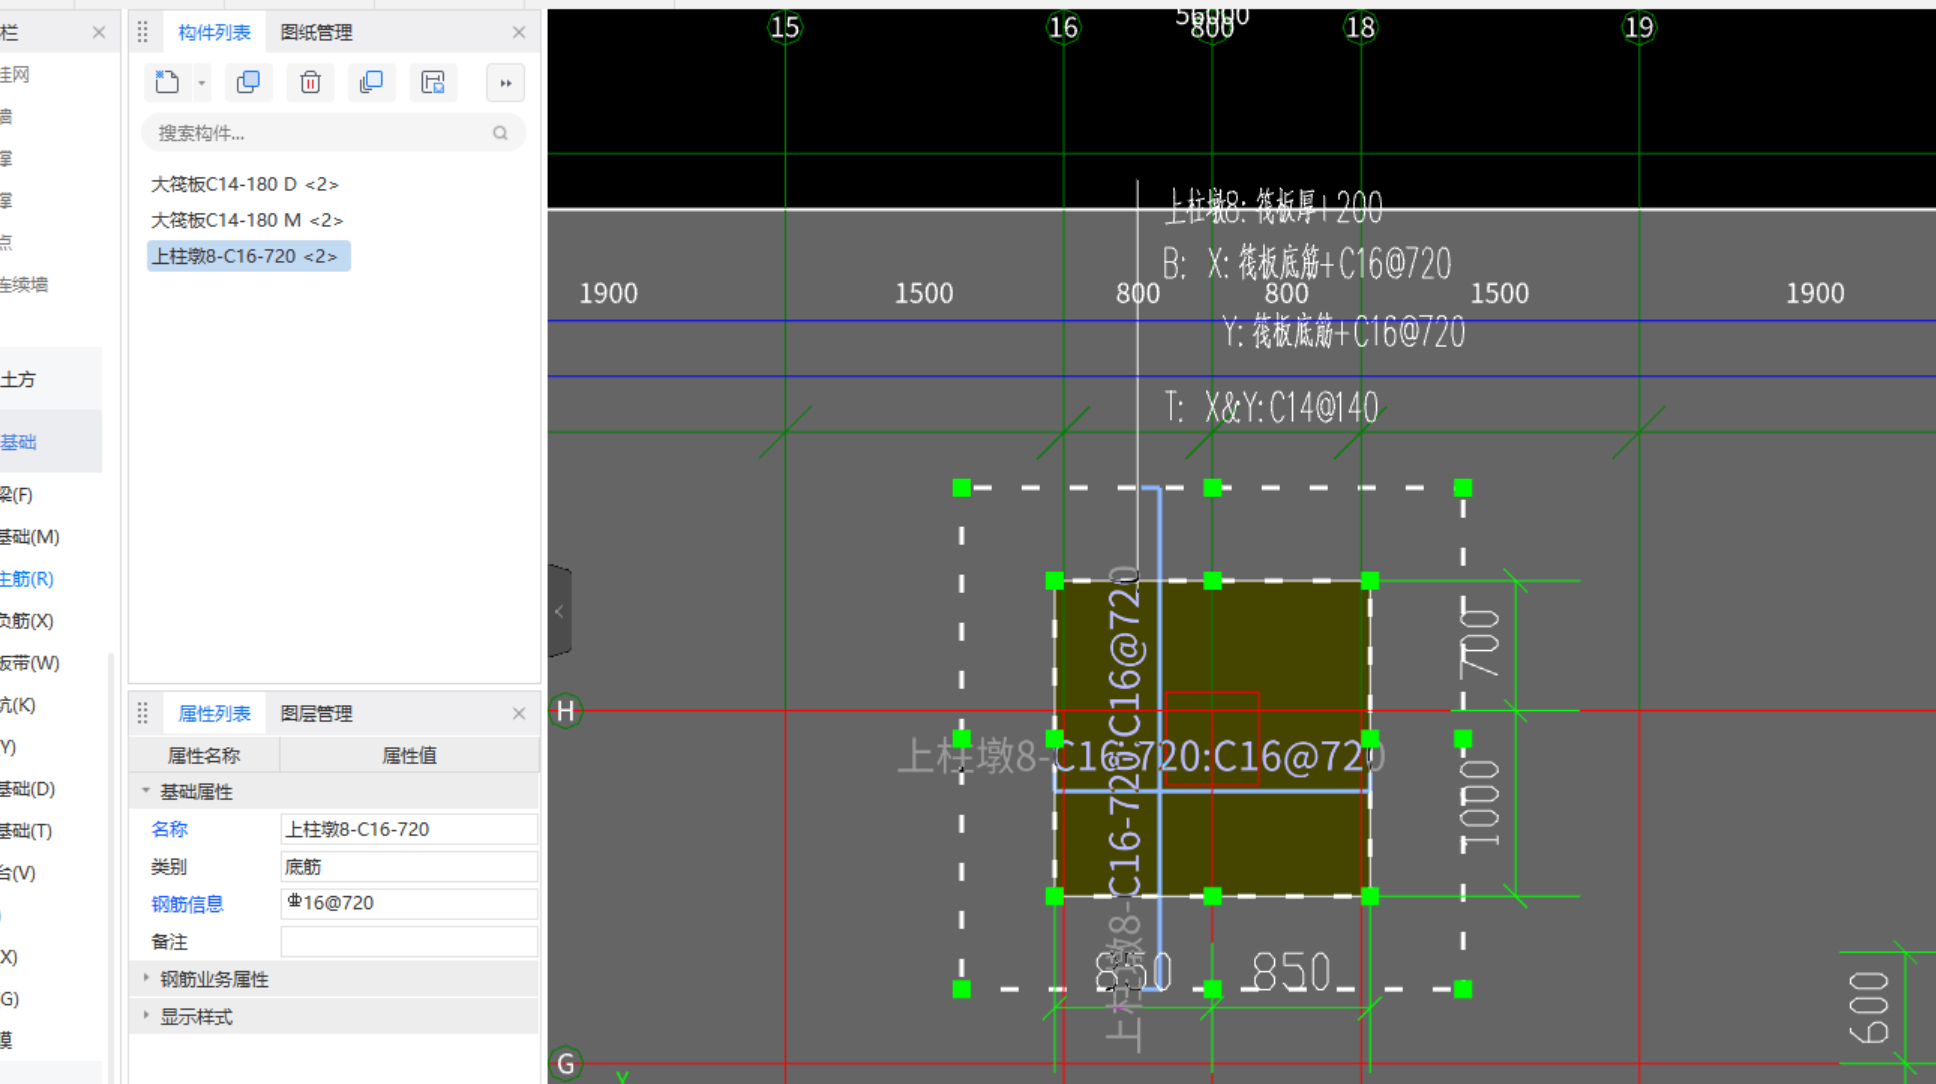This screenshot has height=1084, width=1936.
Task: Click the delete component trash icon
Action: pos(310,82)
